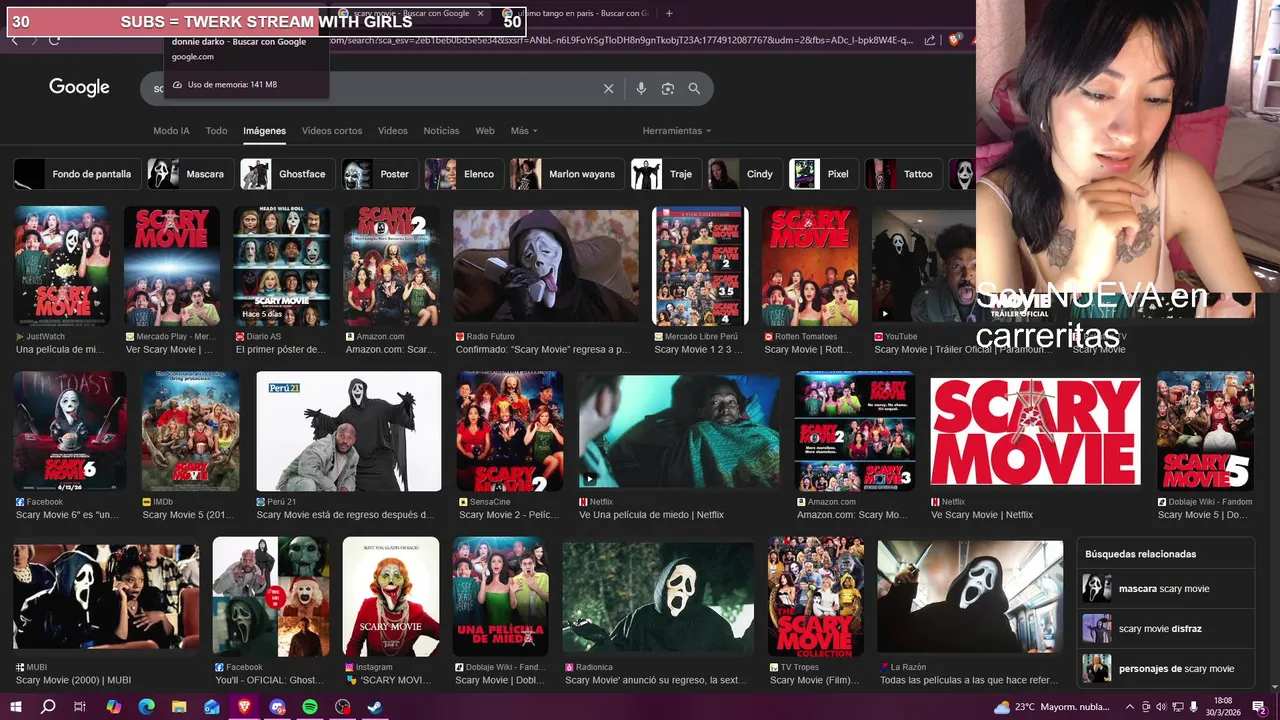This screenshot has height=720, width=1280.
Task: Open Herramientas dropdown
Action: [677, 131]
